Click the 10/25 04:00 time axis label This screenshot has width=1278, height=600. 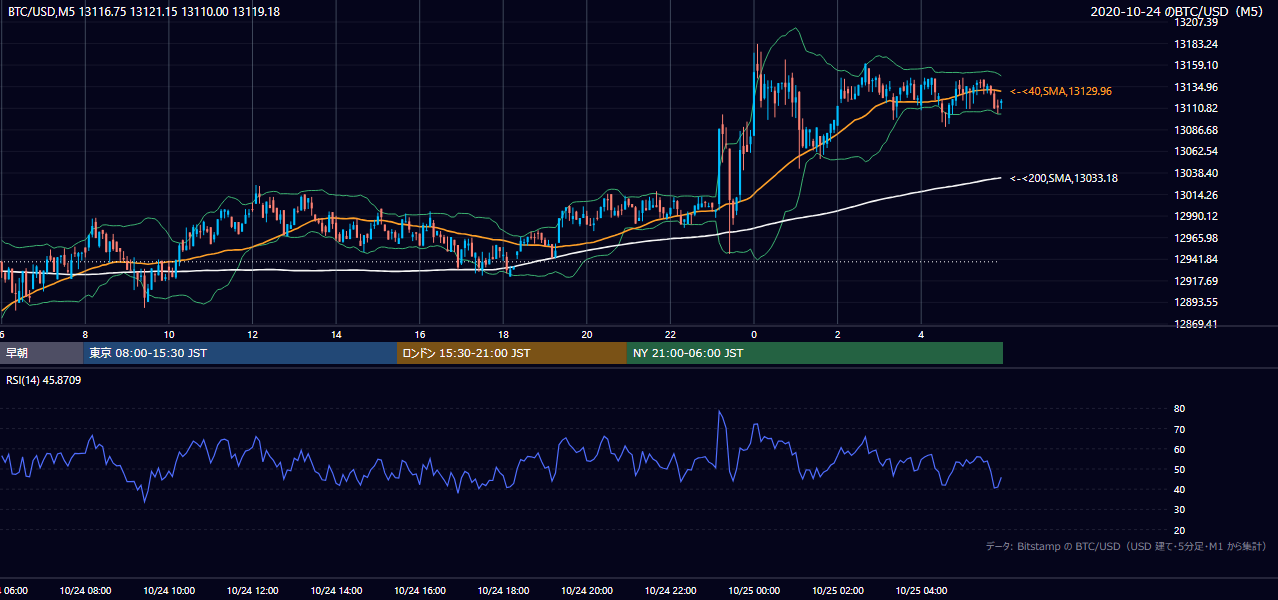click(921, 591)
